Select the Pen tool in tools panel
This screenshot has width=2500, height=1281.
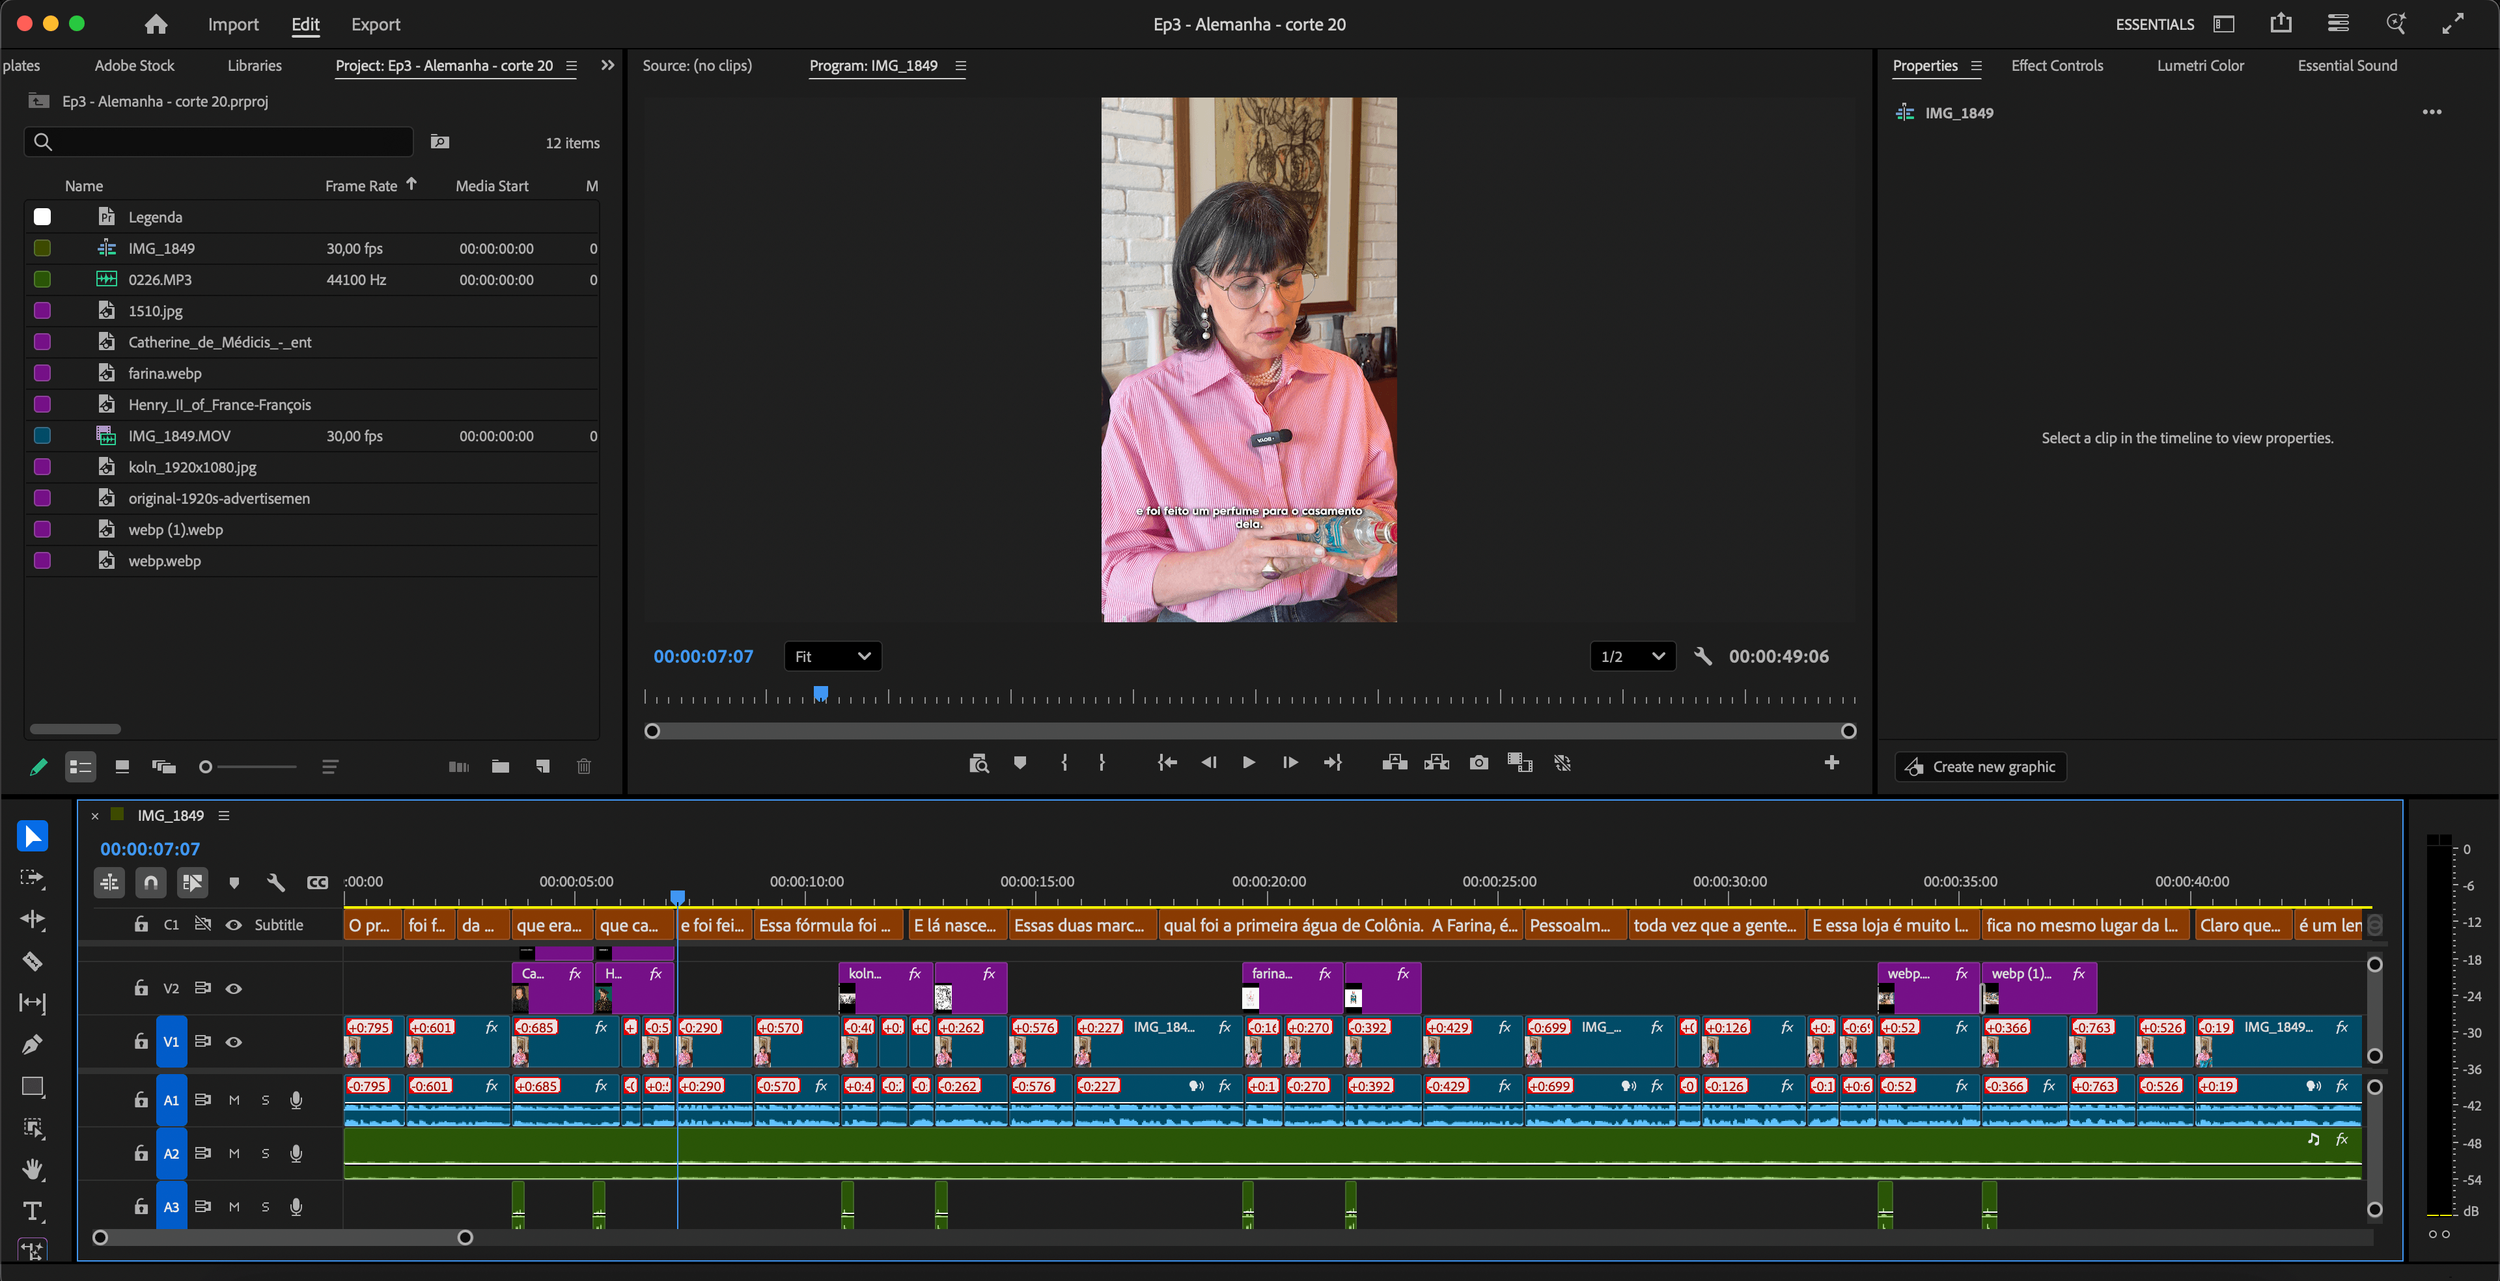coord(32,1044)
